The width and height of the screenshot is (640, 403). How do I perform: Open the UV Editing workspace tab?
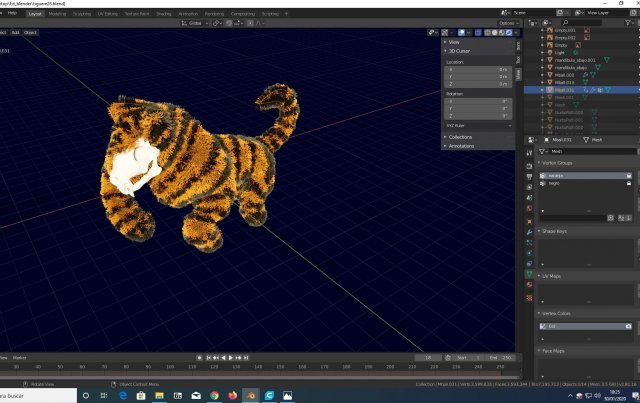(108, 13)
